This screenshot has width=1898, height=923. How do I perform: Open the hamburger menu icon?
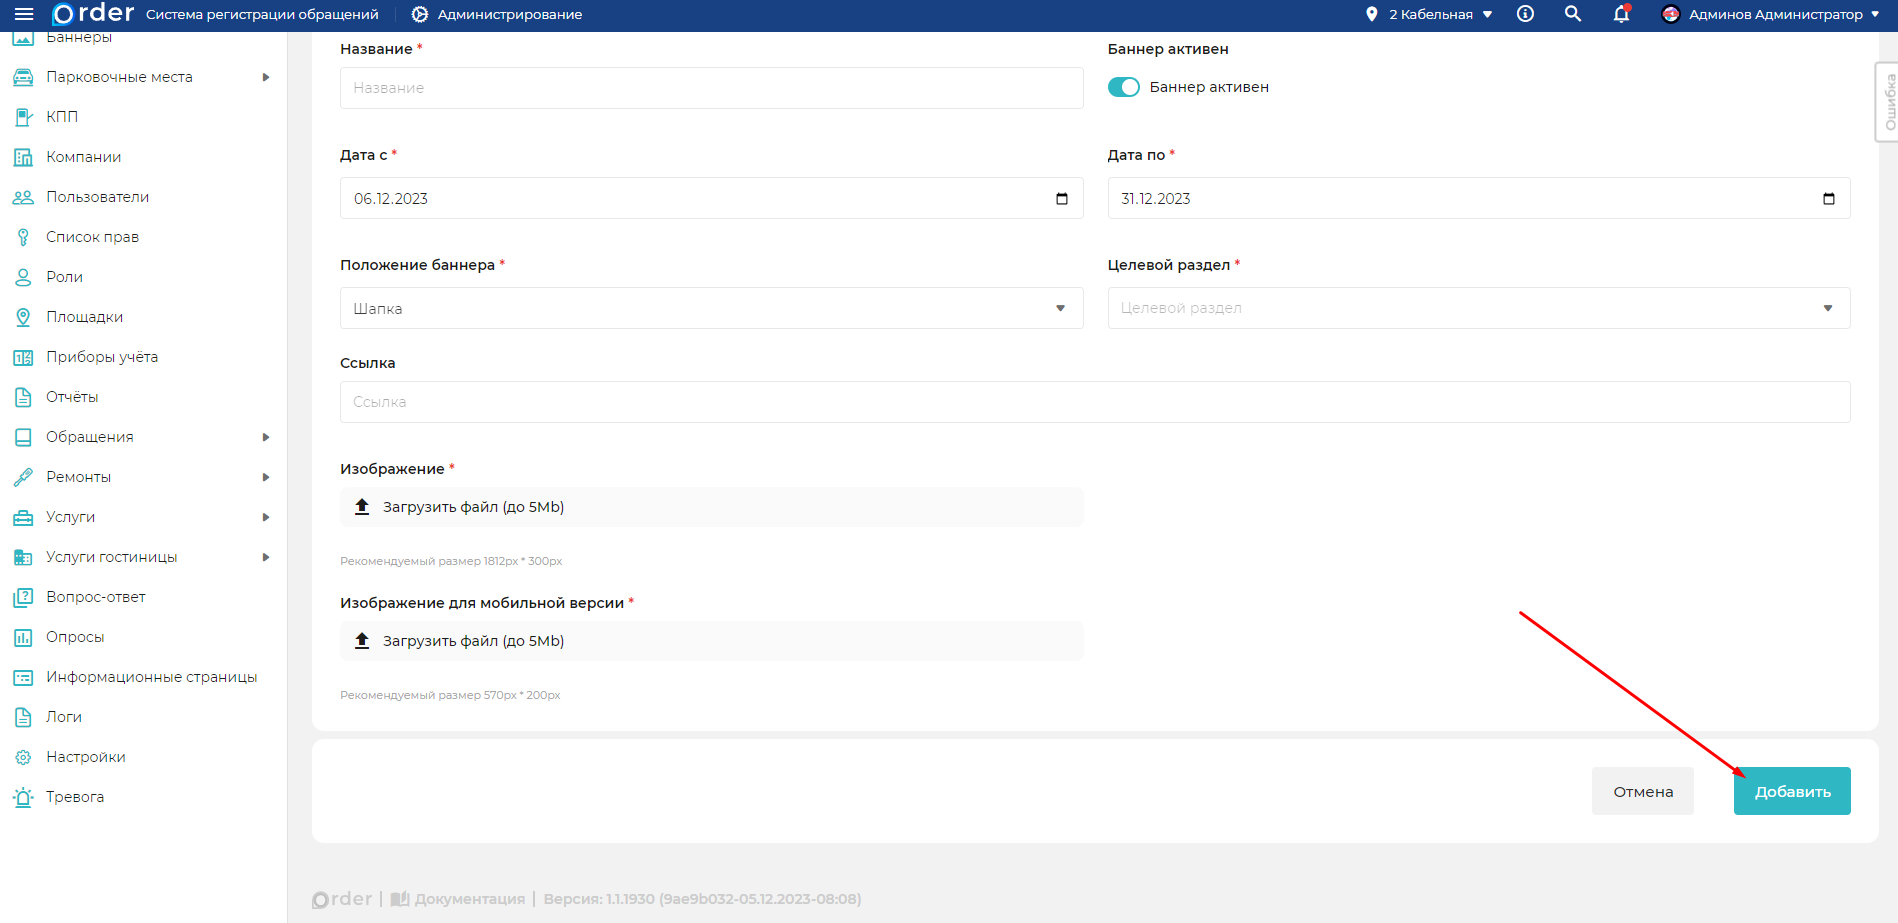click(24, 14)
